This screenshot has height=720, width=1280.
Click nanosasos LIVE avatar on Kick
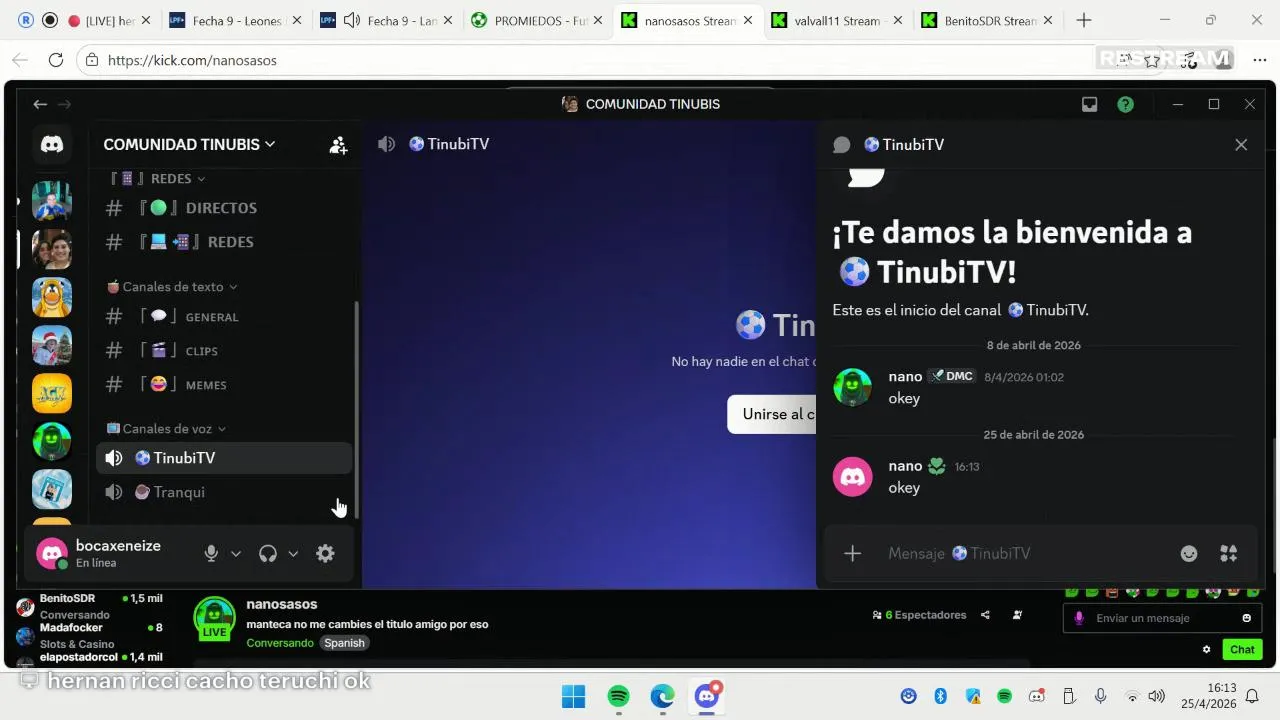[x=214, y=618]
